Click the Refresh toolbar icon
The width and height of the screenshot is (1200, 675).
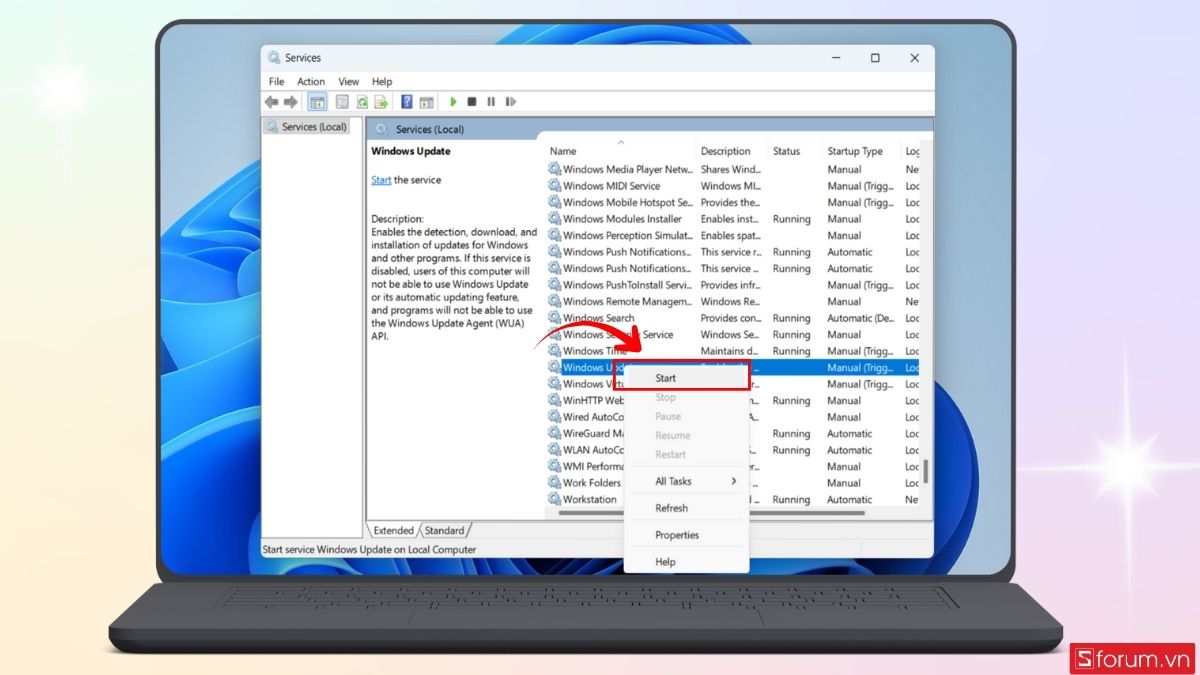point(362,102)
